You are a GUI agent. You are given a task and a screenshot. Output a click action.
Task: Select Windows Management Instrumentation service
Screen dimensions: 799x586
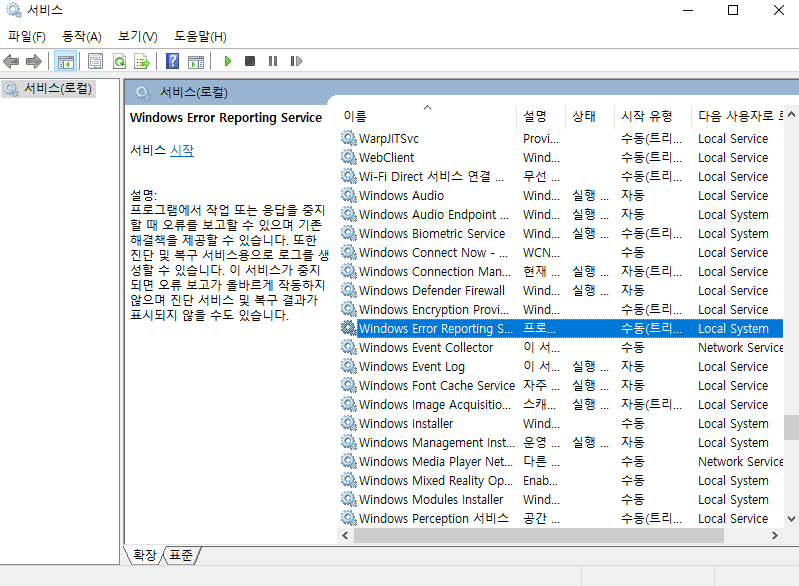[x=561, y=442]
